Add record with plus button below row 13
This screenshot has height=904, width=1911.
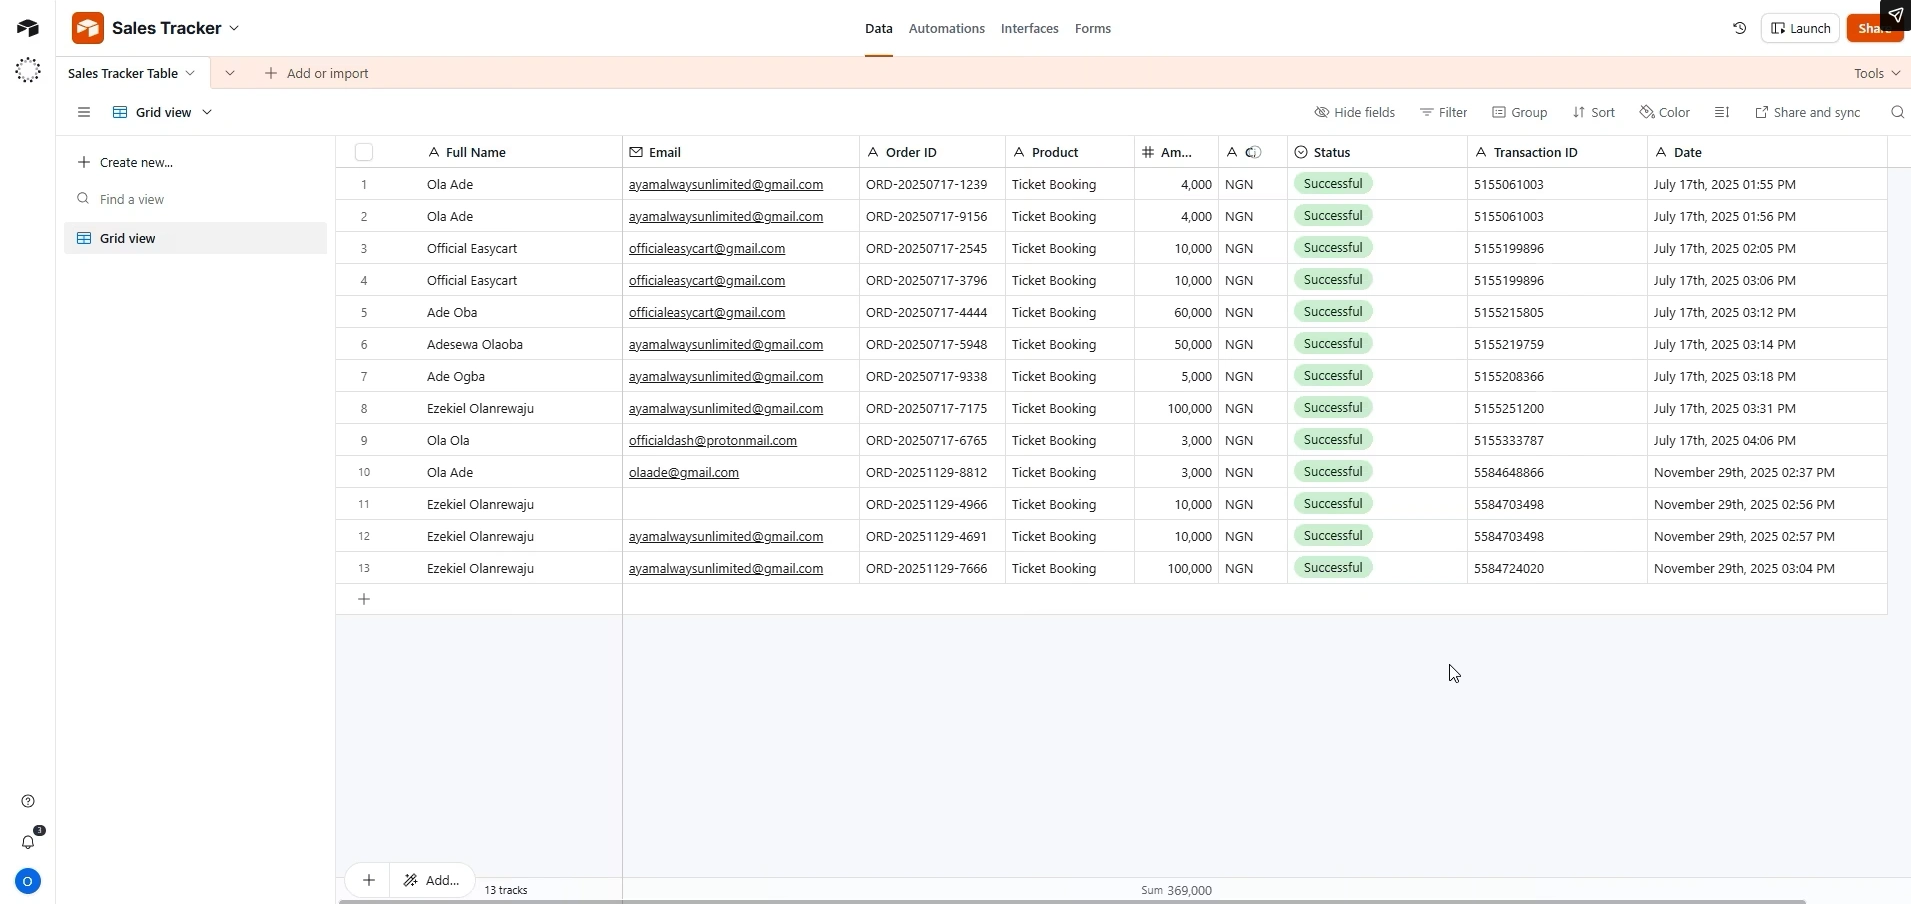(364, 599)
